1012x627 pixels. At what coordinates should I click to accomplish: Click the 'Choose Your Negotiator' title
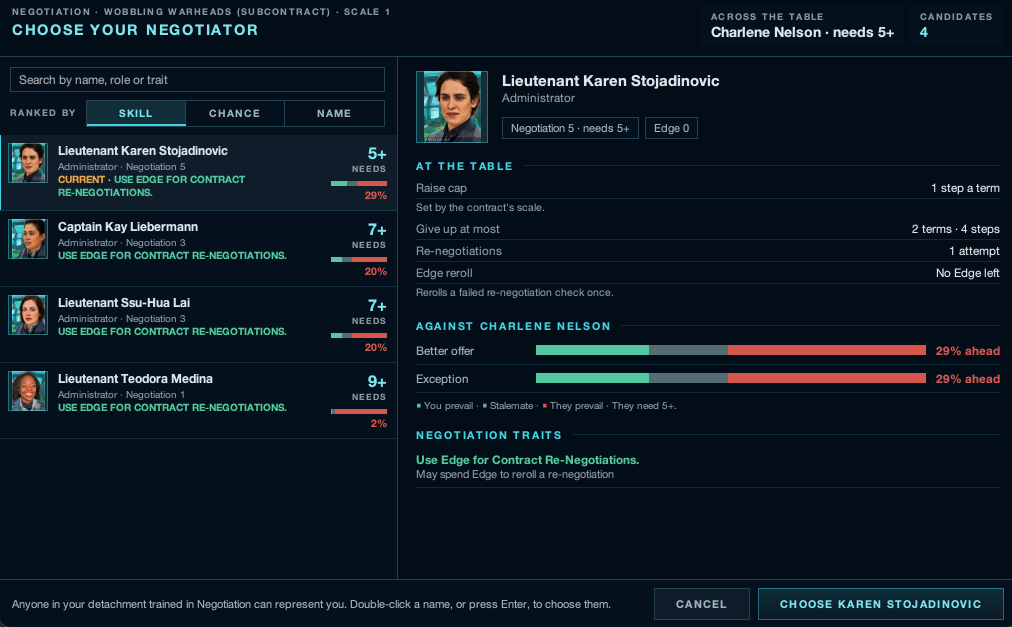pos(135,30)
